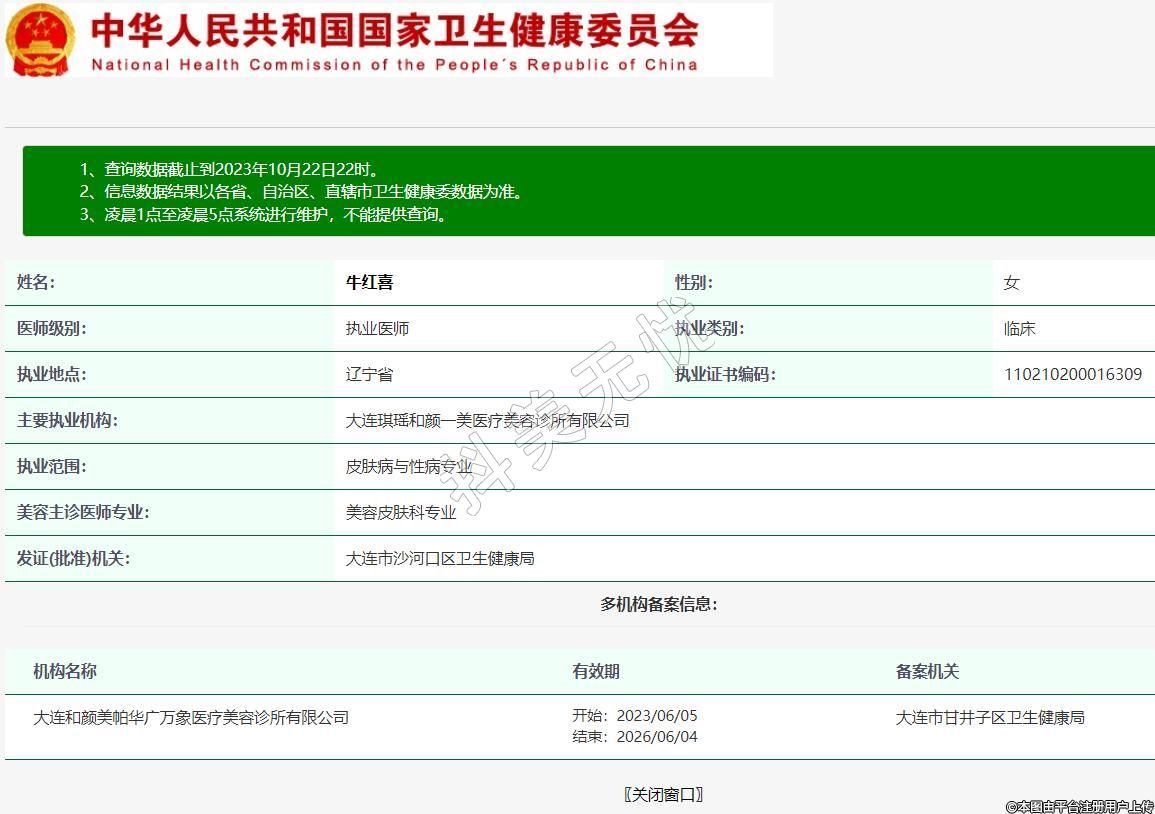Click the 有效期 column header

(x=596, y=671)
